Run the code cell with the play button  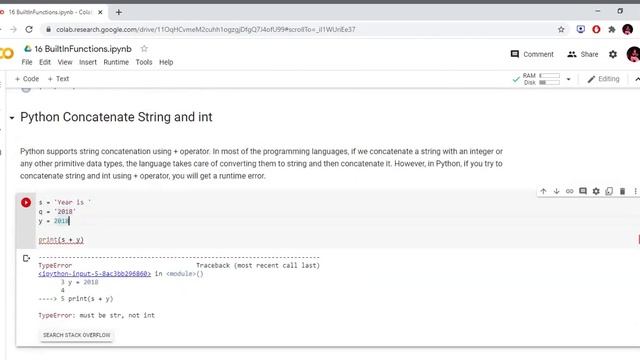pos(26,202)
